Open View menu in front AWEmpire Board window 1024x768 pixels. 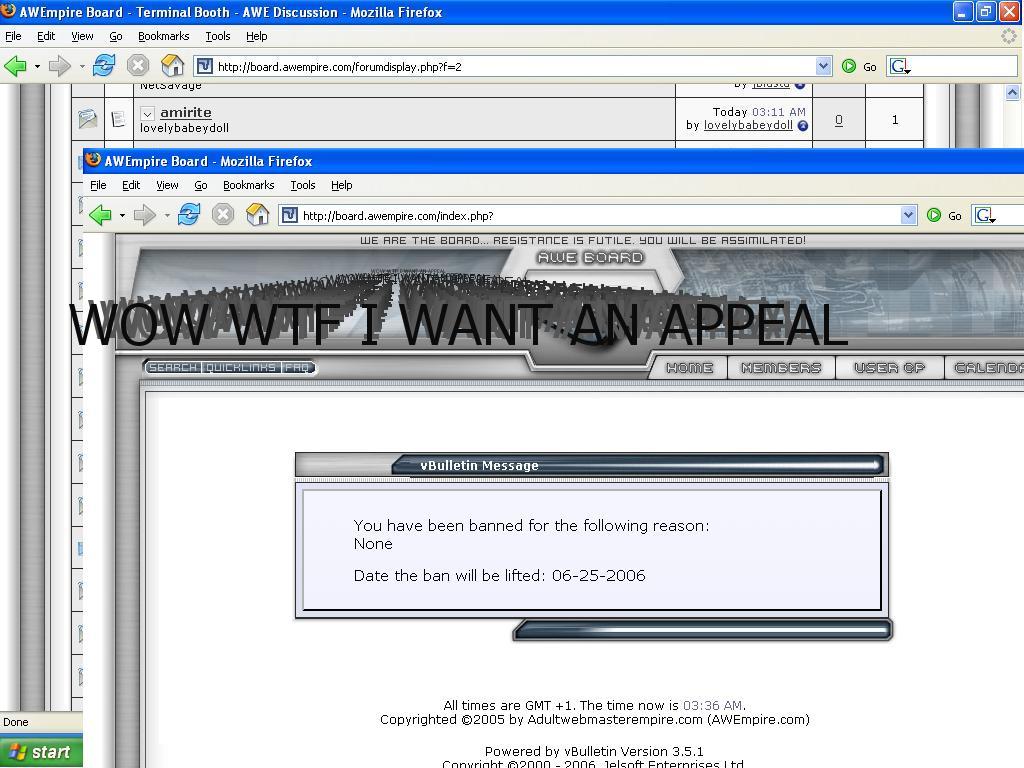pos(167,185)
